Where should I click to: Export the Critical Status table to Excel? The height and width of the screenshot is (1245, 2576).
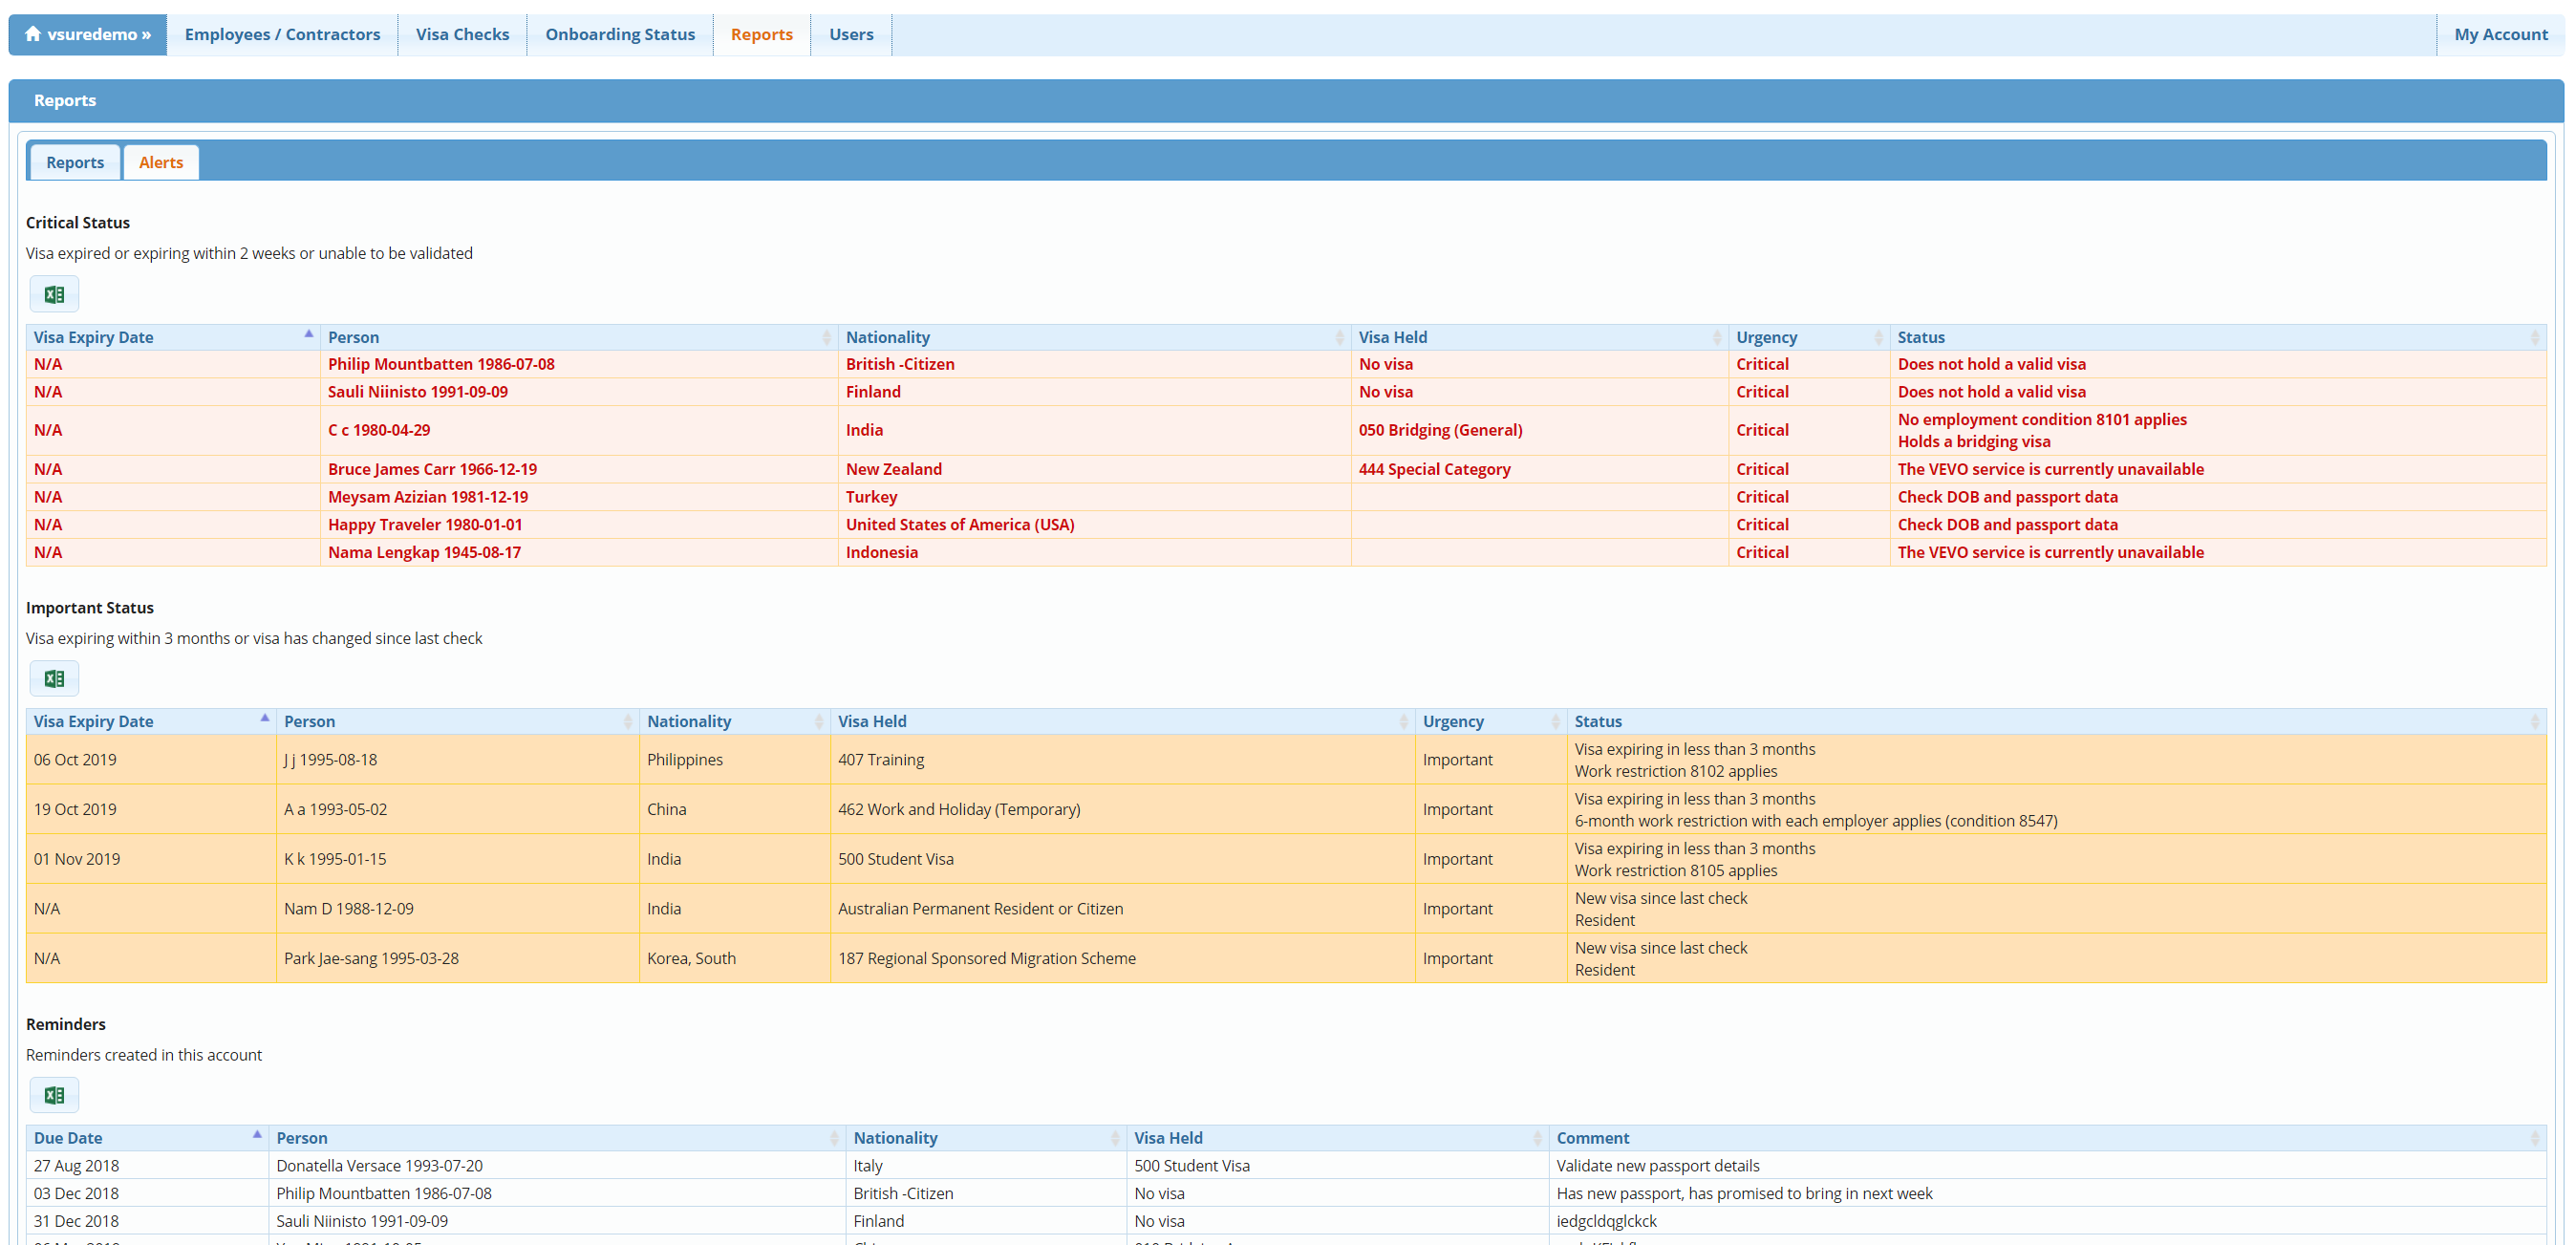(54, 293)
